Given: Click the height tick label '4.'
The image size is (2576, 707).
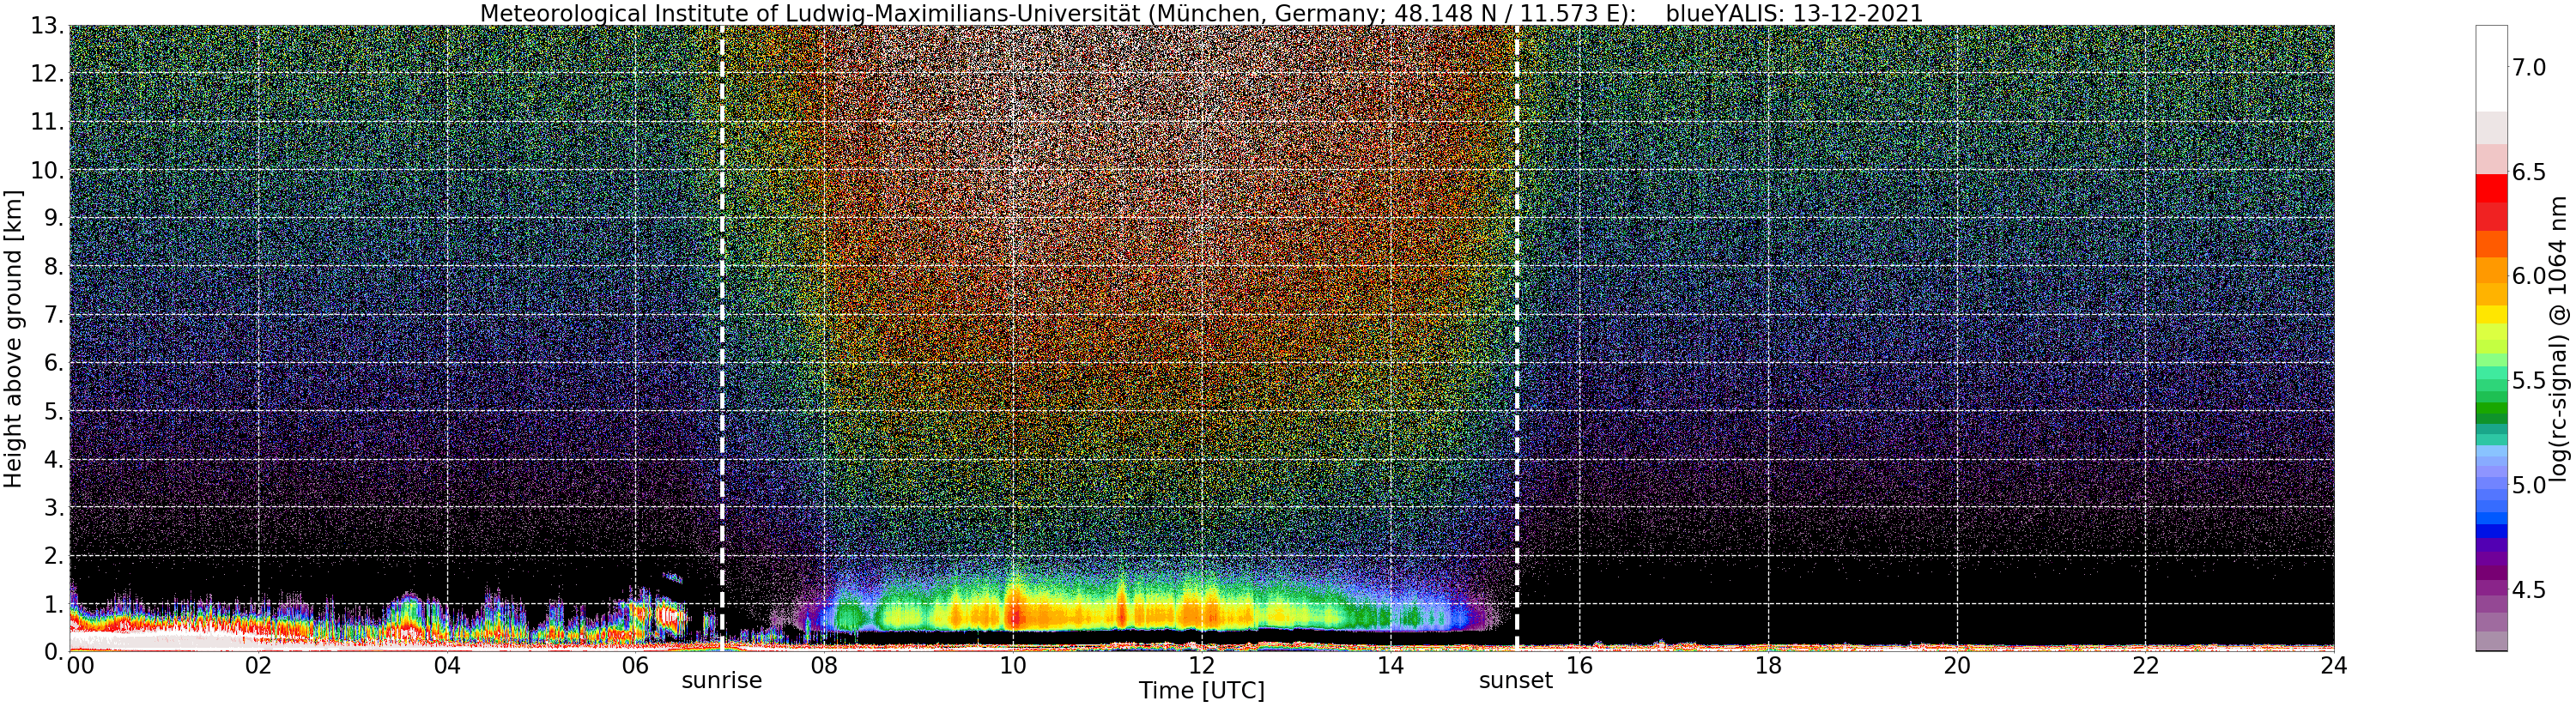Looking at the screenshot, I should (54, 459).
